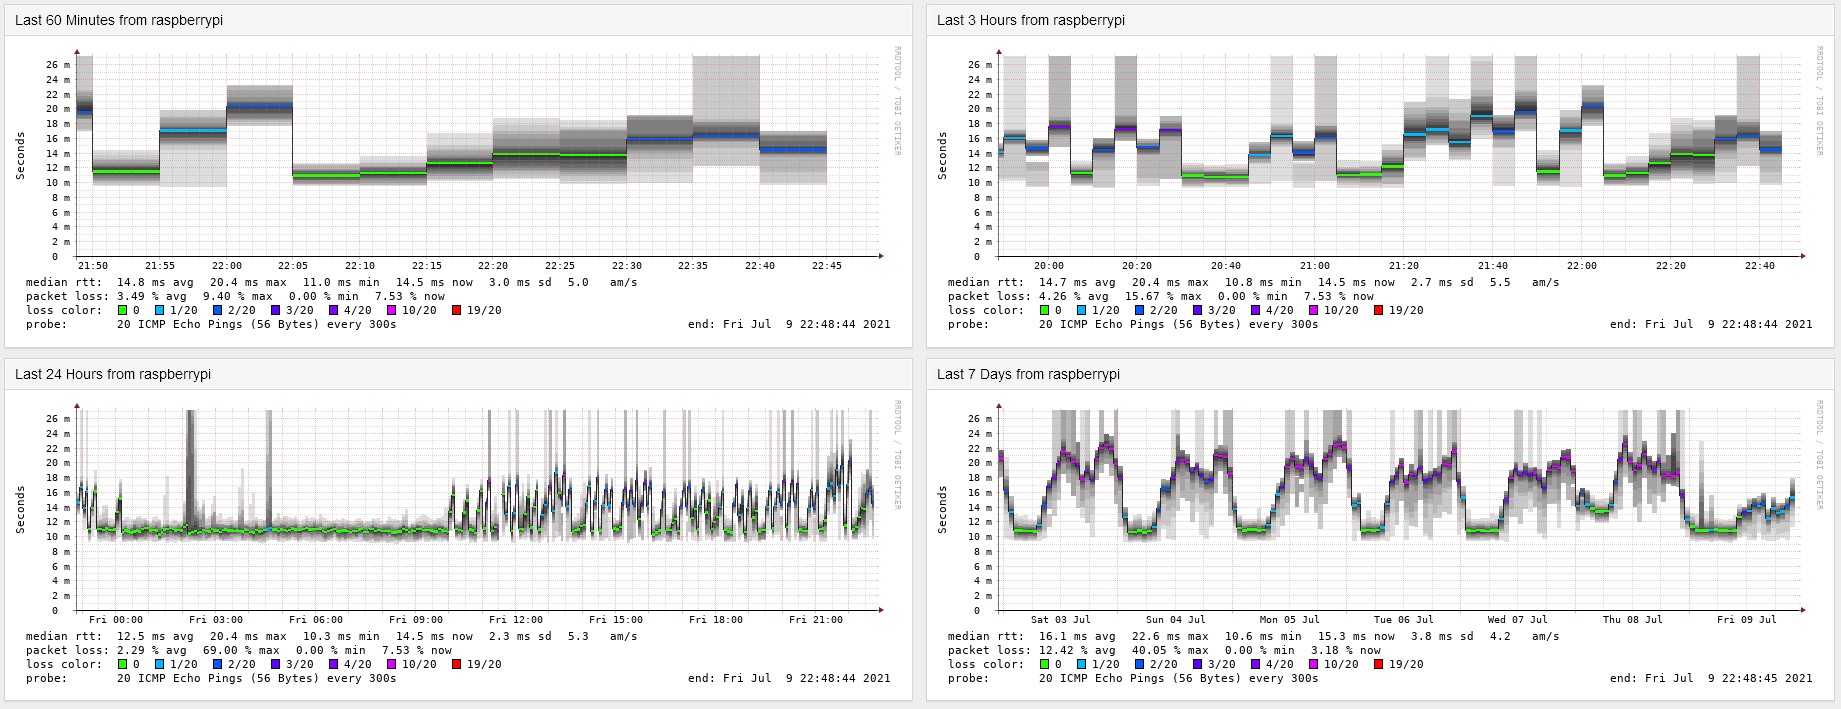Click the probe description under 7 Days graph
This screenshot has width=1841, height=709.
(x=1178, y=679)
